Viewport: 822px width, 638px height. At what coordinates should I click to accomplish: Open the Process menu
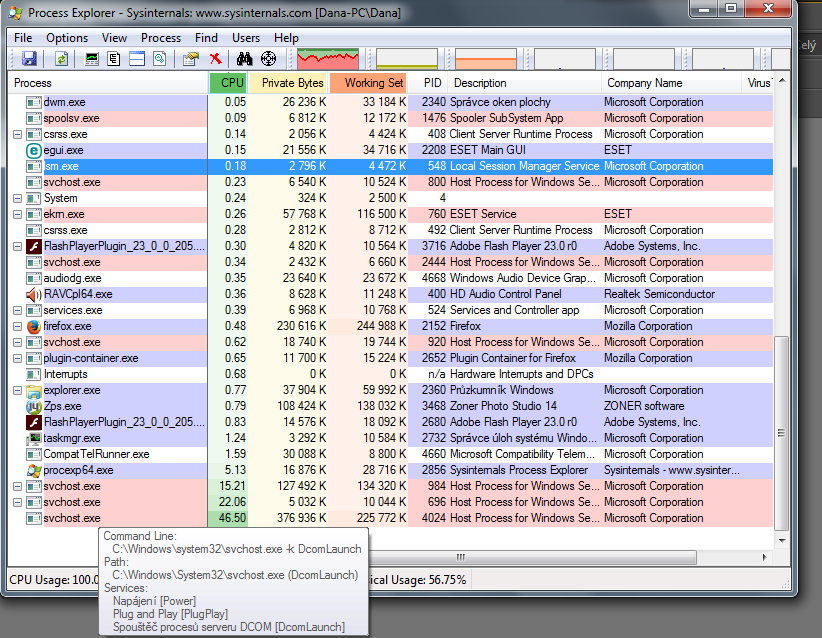tap(161, 38)
